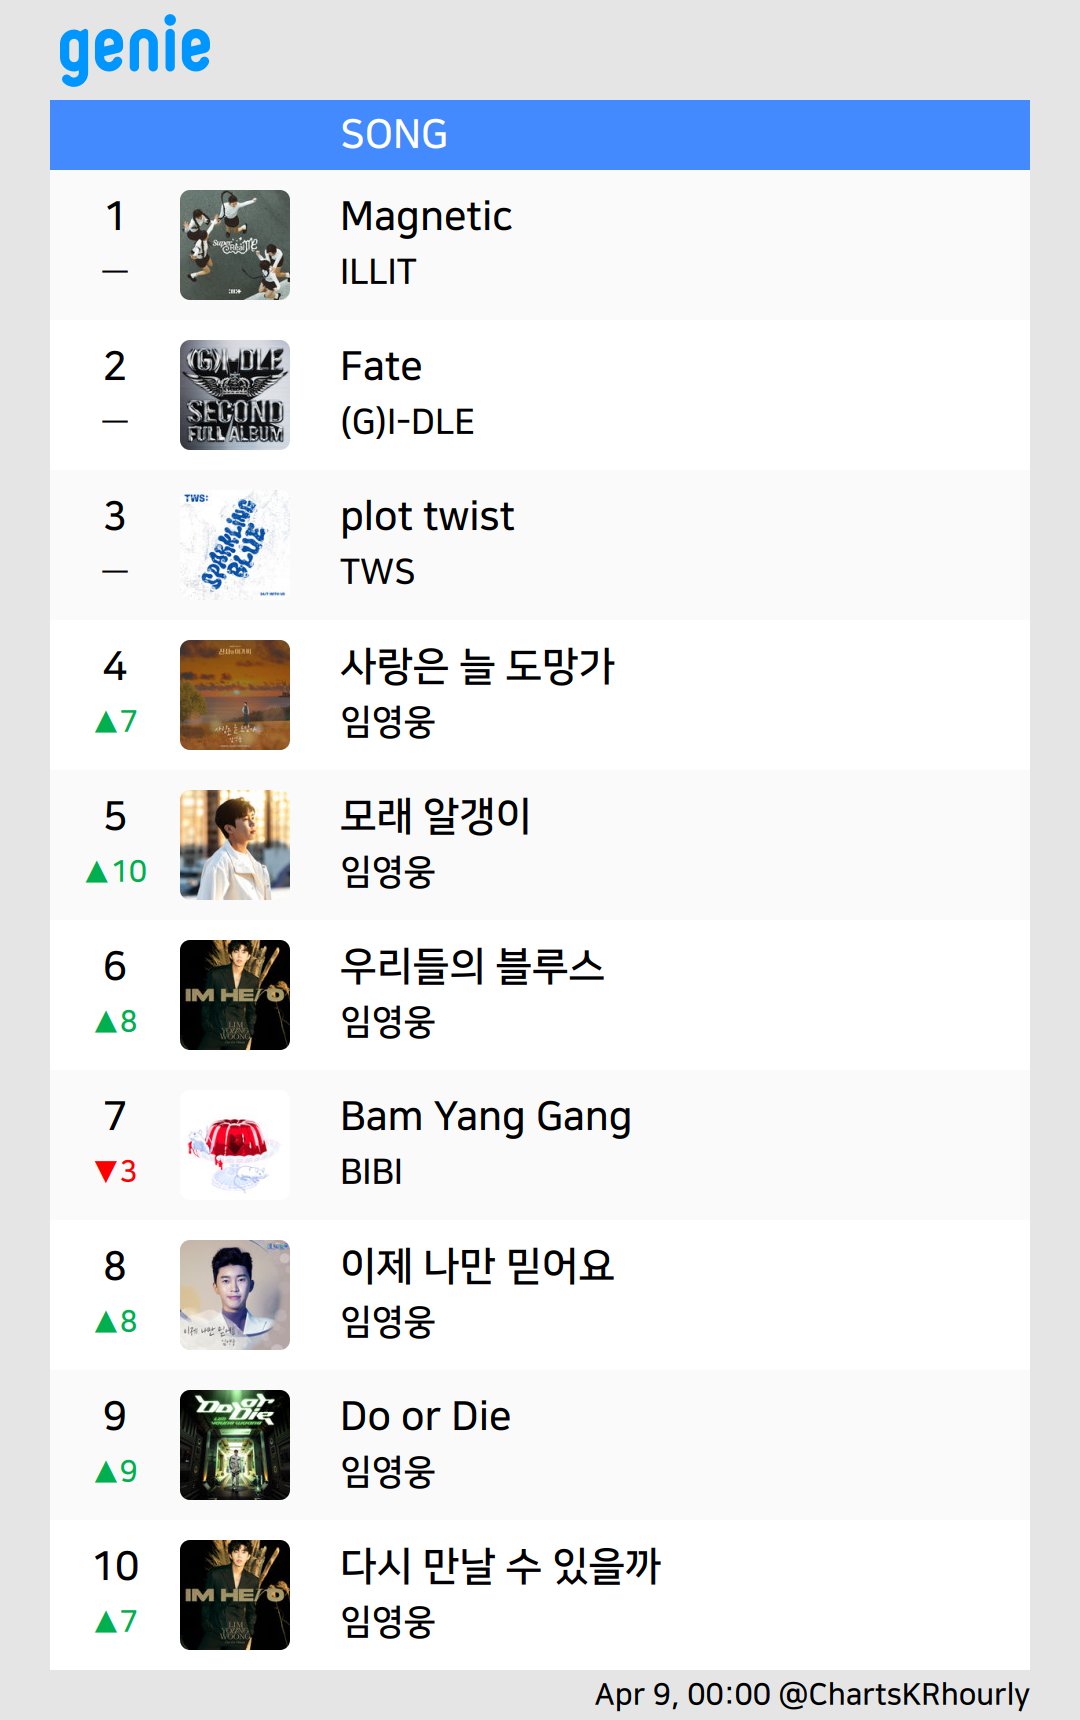
Task: Open the TWS Sparkling Blue album cover
Action: [235, 545]
